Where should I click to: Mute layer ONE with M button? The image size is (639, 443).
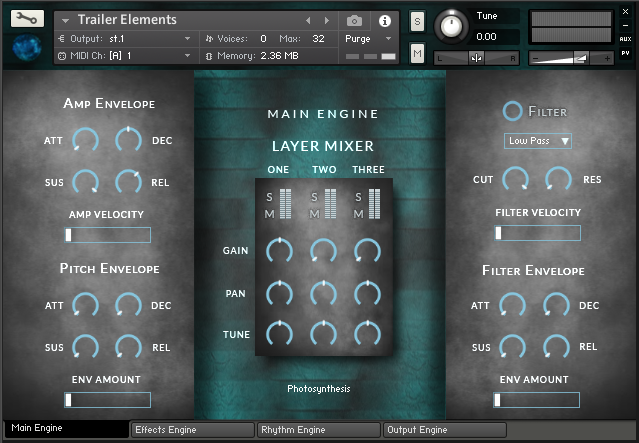[269, 214]
